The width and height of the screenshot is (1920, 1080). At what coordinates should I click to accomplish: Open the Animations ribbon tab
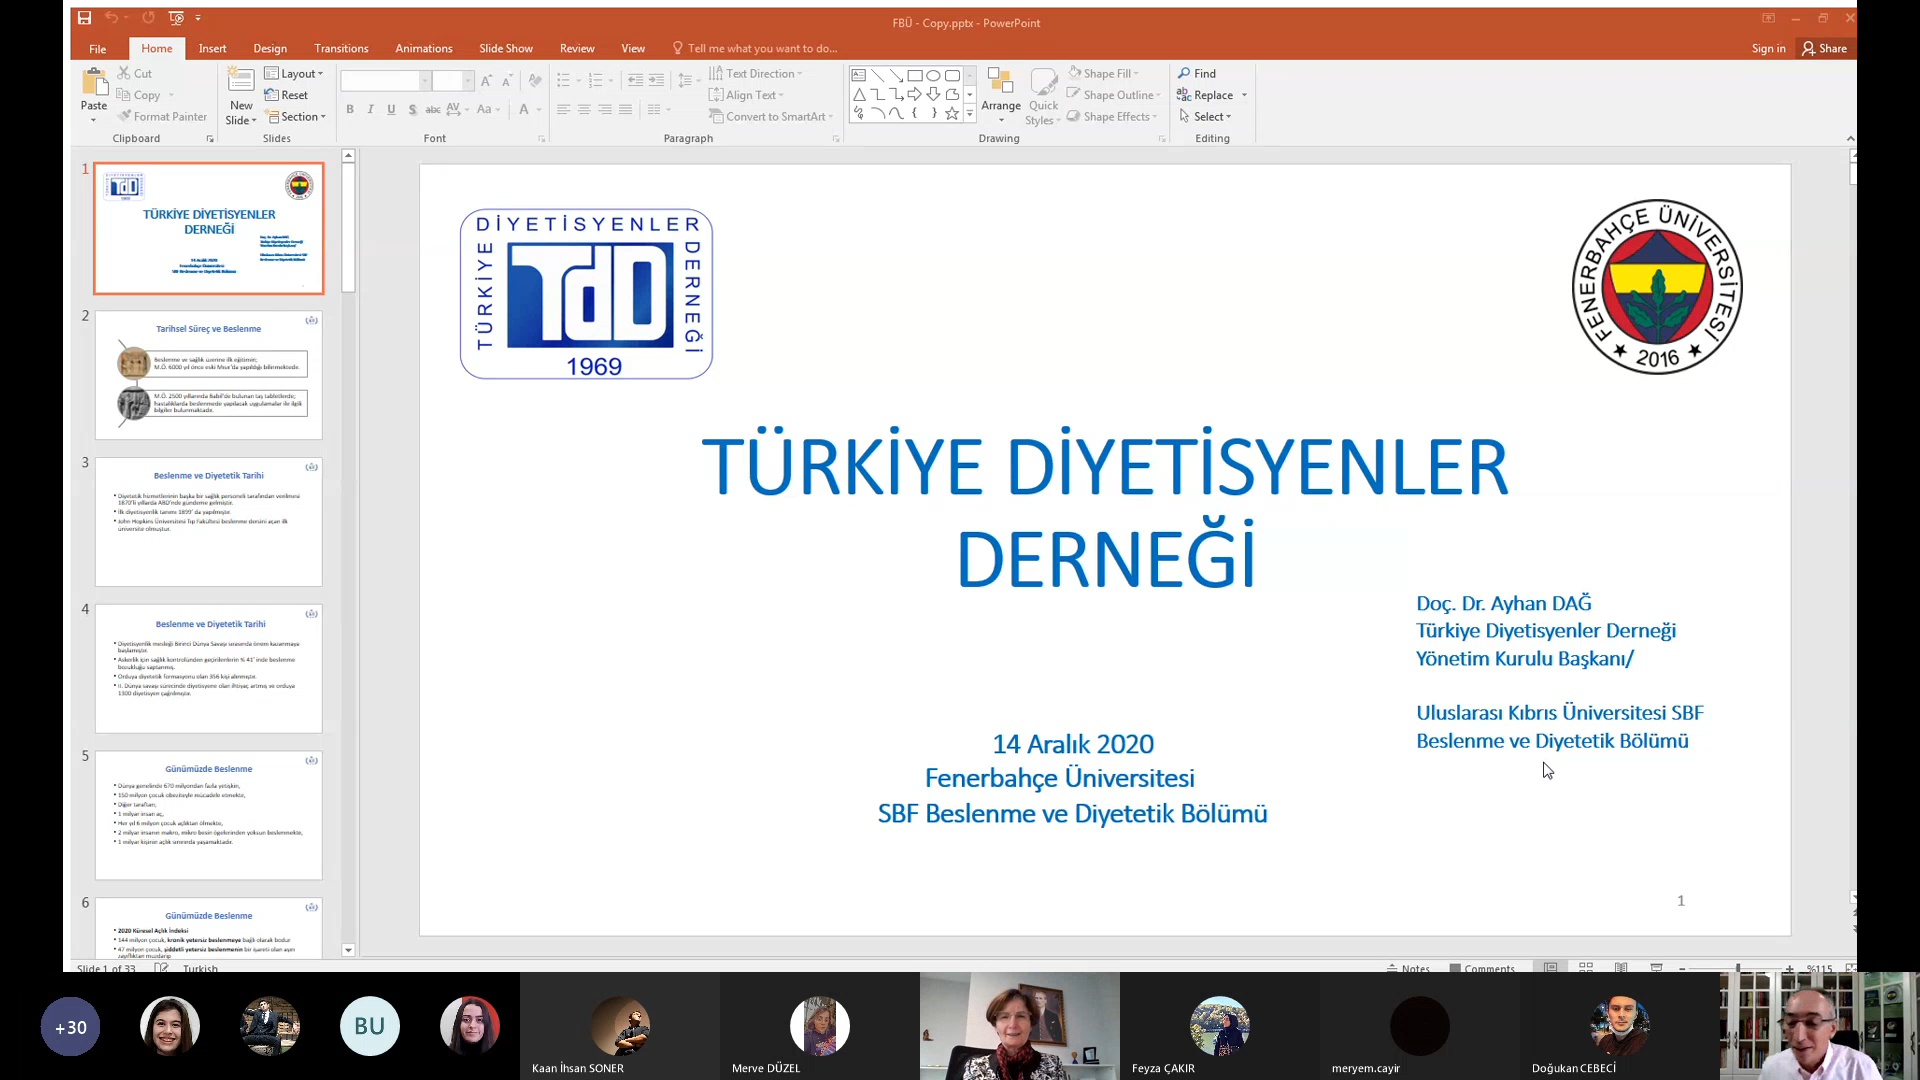[x=424, y=48]
